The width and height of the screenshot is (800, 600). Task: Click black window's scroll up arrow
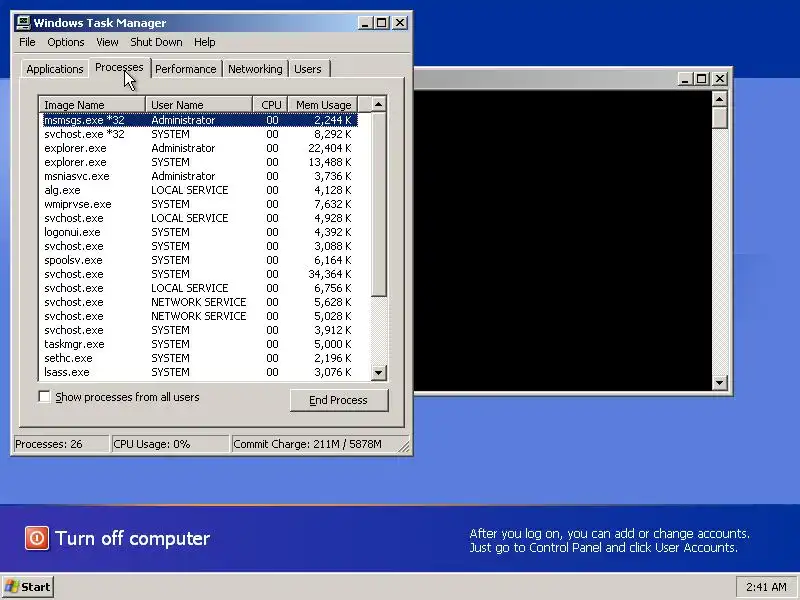[x=719, y=98]
